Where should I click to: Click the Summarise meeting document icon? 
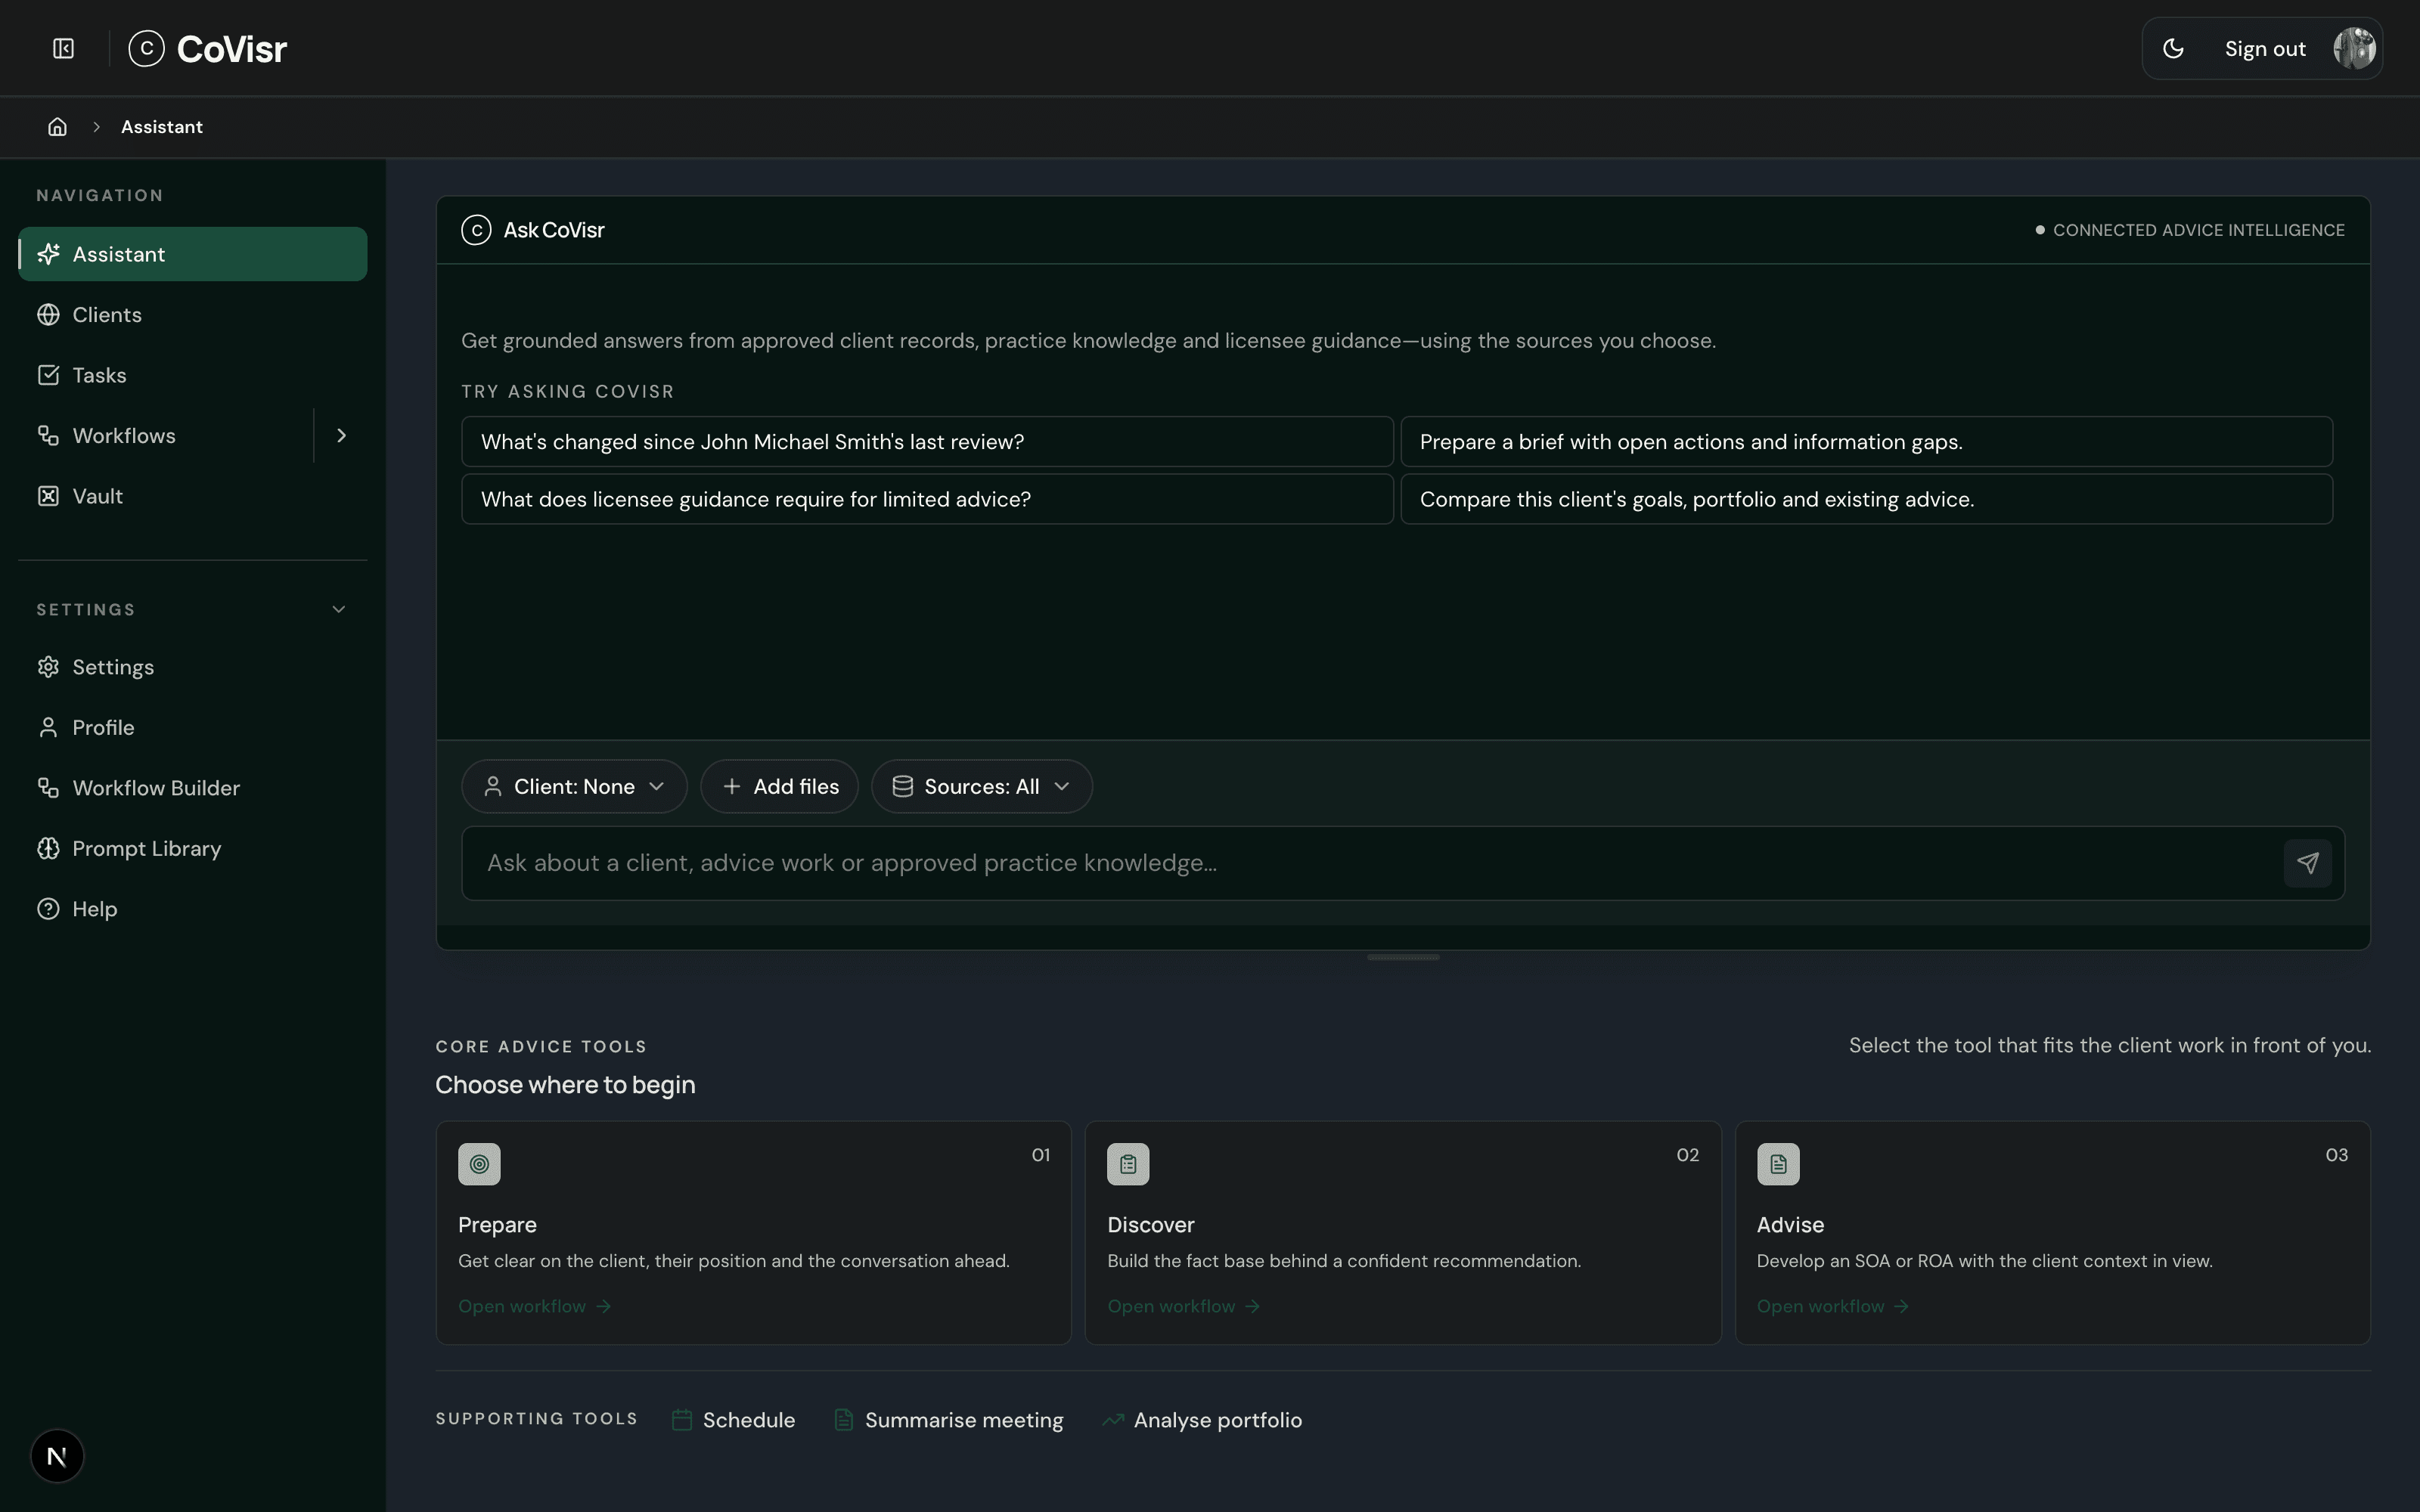[844, 1420]
